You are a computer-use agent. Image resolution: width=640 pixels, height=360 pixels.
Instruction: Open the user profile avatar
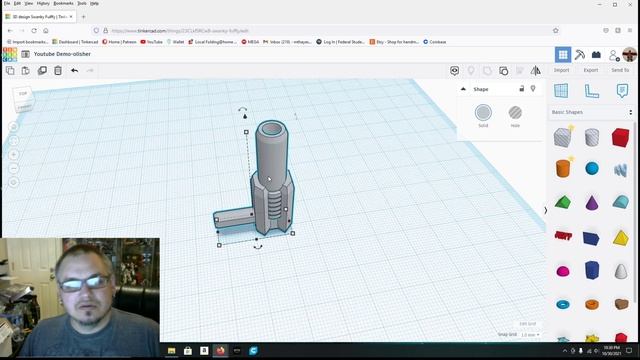click(629, 55)
